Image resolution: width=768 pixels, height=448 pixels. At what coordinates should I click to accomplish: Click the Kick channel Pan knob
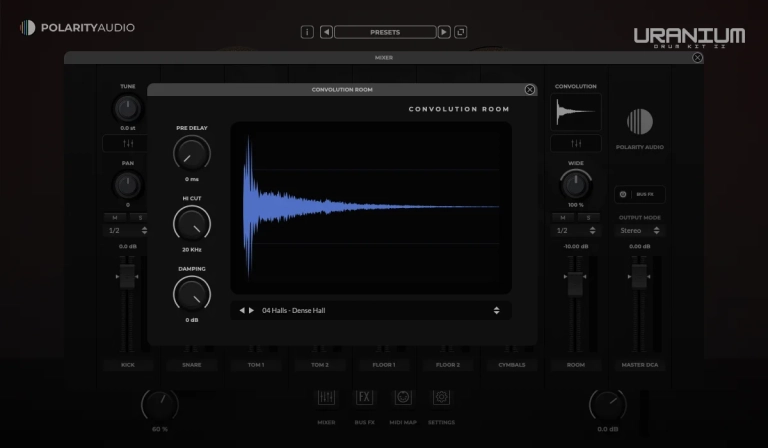(x=127, y=185)
